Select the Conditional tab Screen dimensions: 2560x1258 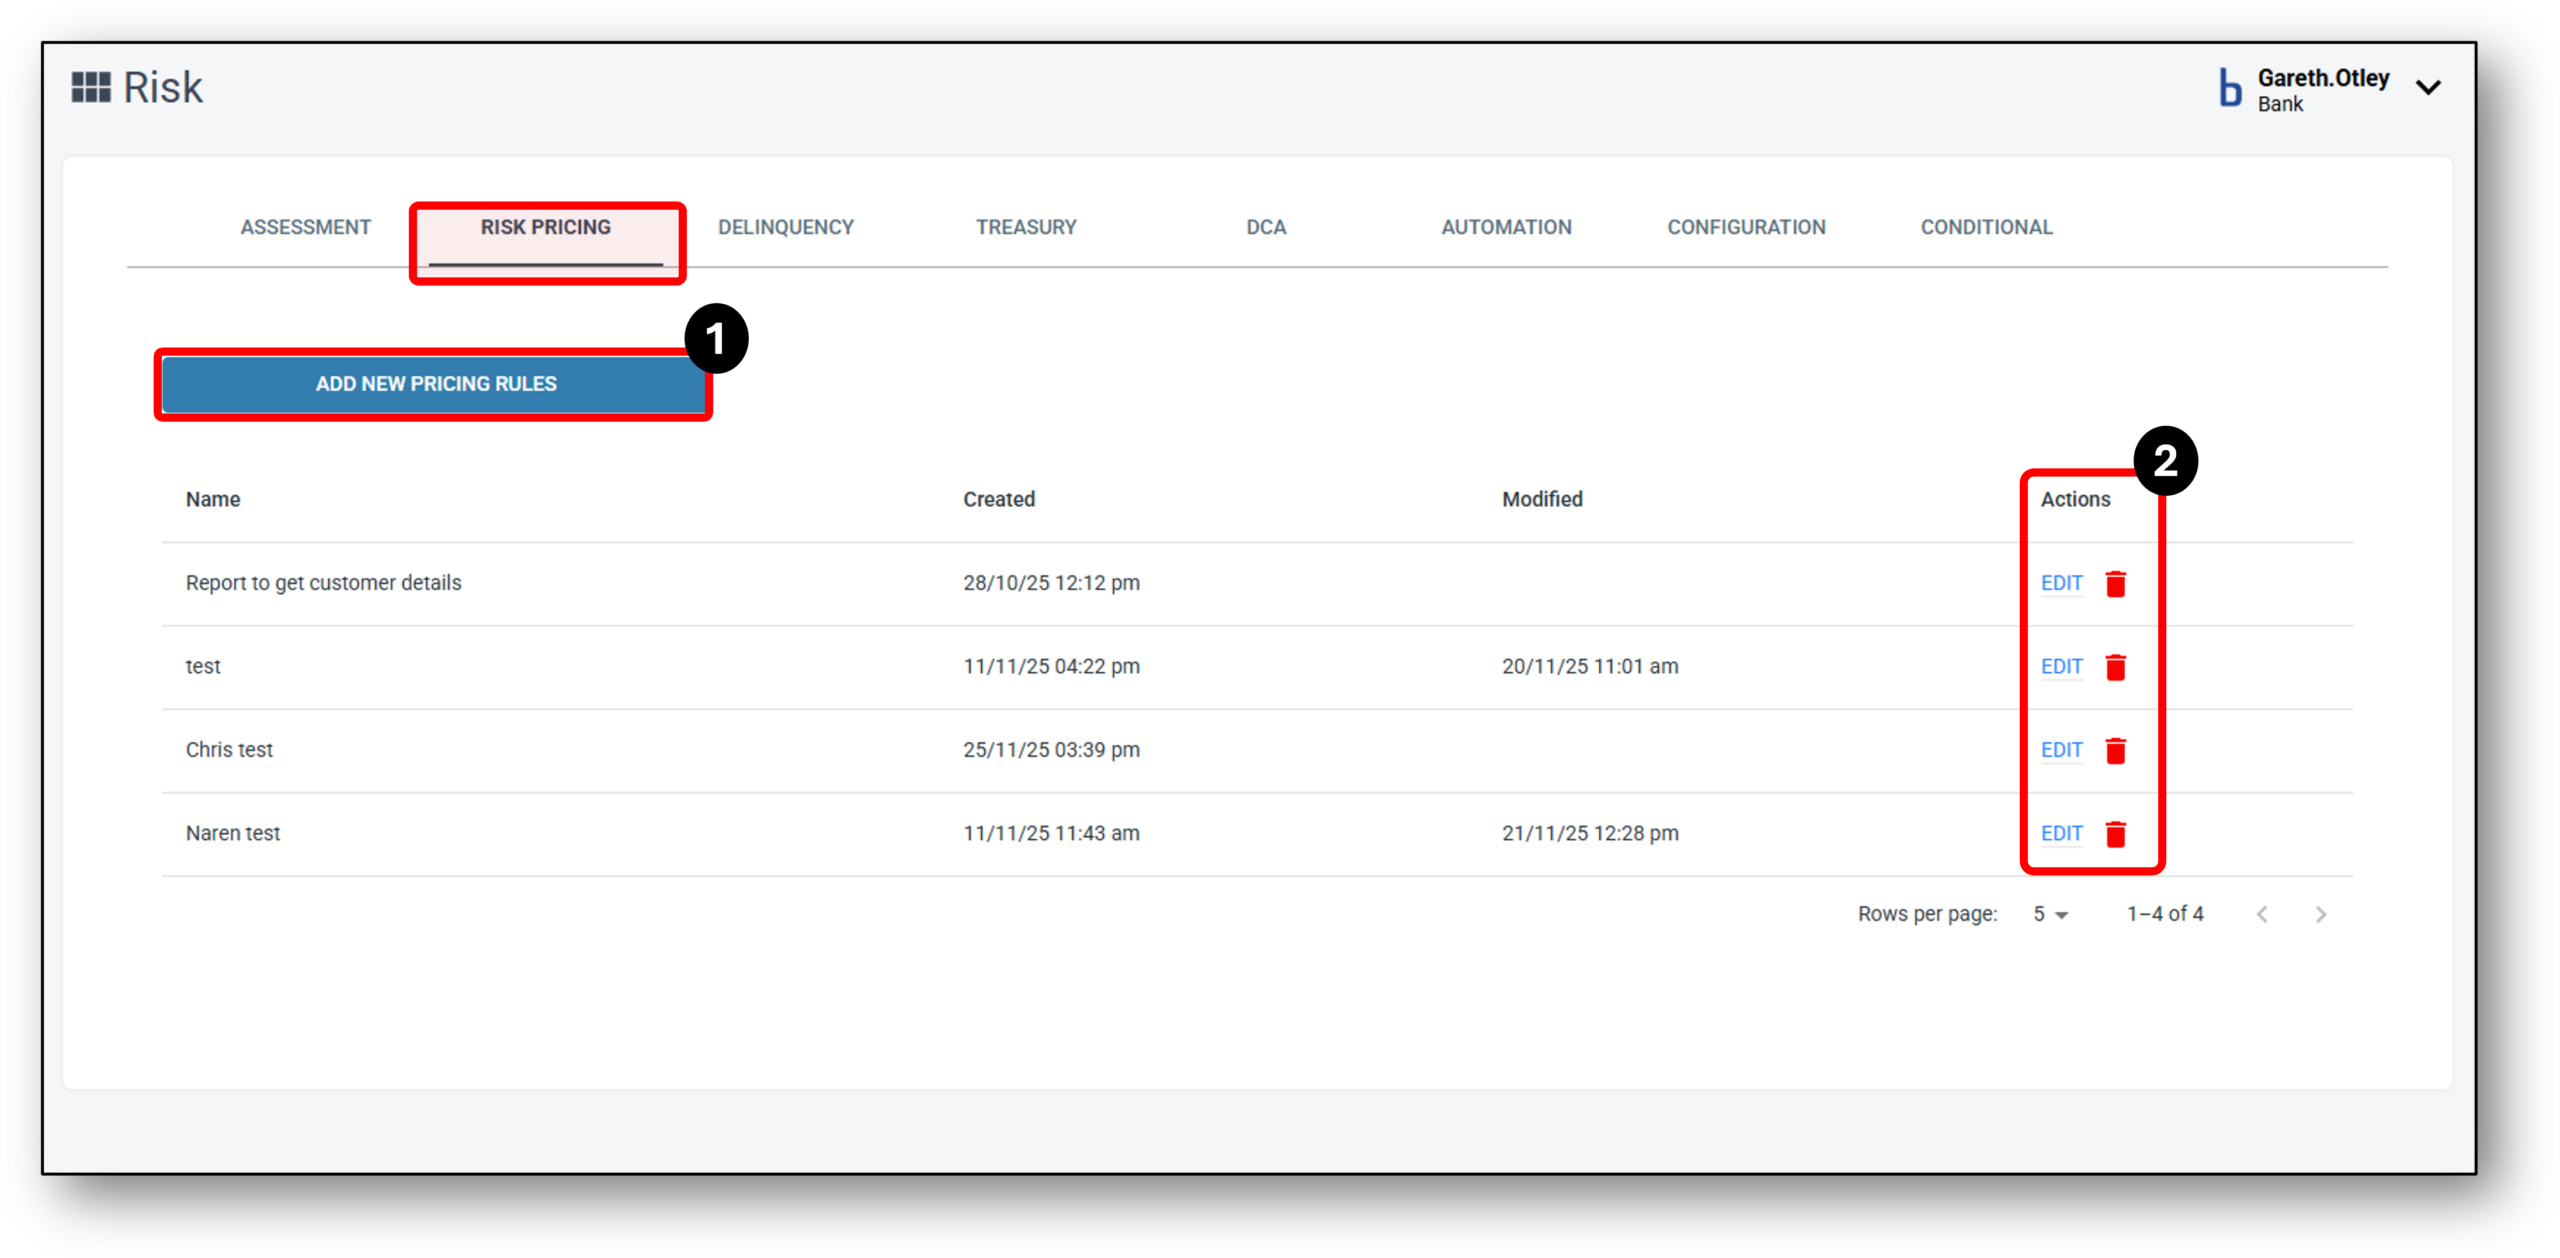pos(1986,227)
